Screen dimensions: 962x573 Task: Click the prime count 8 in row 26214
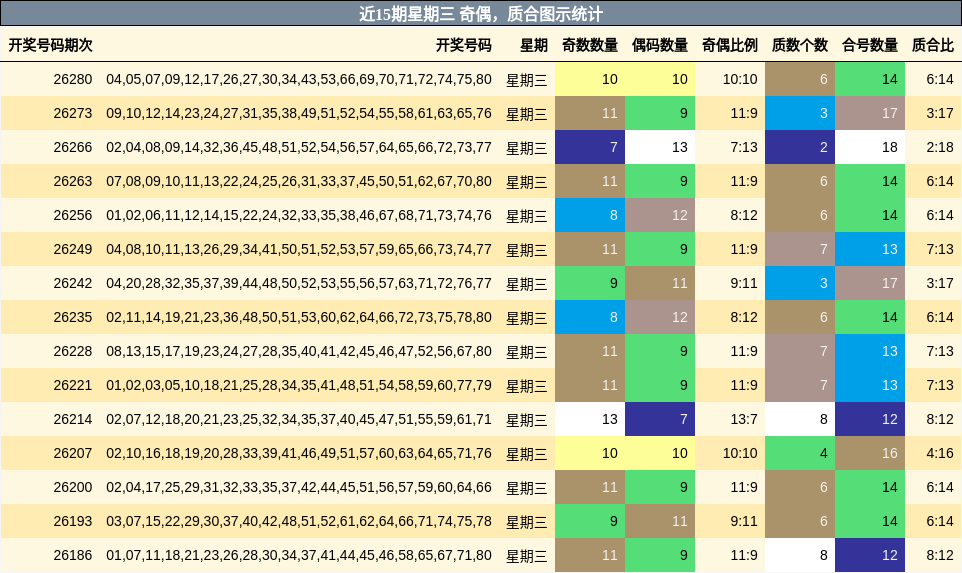800,419
